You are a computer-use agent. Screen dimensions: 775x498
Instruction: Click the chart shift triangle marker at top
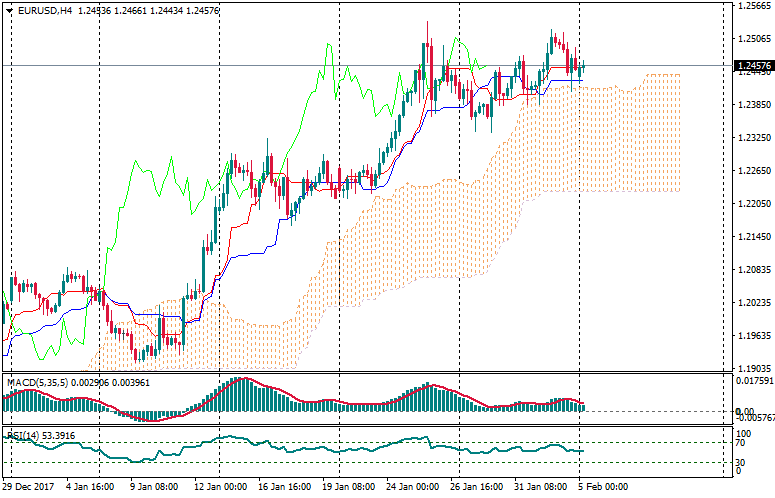pos(724,6)
